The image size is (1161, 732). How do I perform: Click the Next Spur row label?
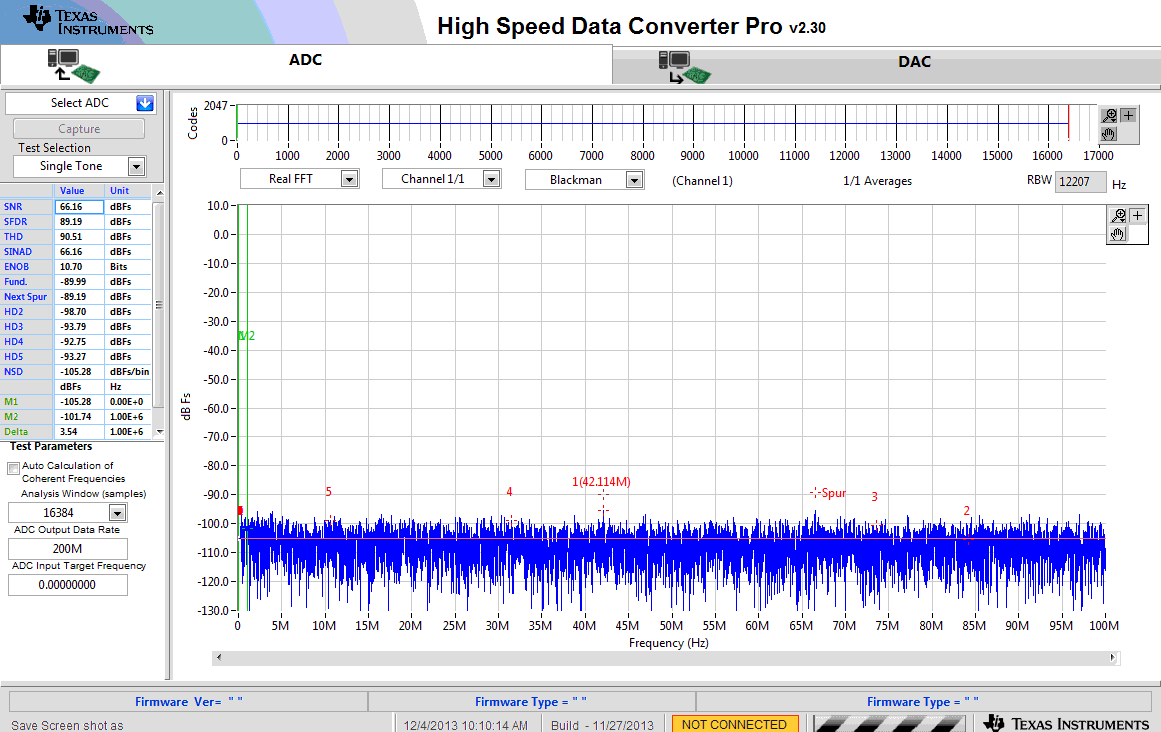(x=25, y=297)
